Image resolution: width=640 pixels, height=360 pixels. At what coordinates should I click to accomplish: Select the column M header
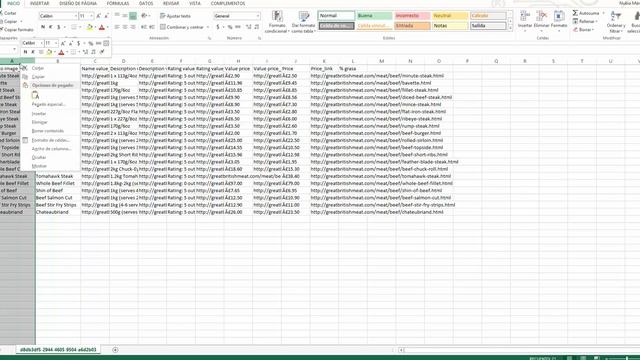tap(382, 61)
